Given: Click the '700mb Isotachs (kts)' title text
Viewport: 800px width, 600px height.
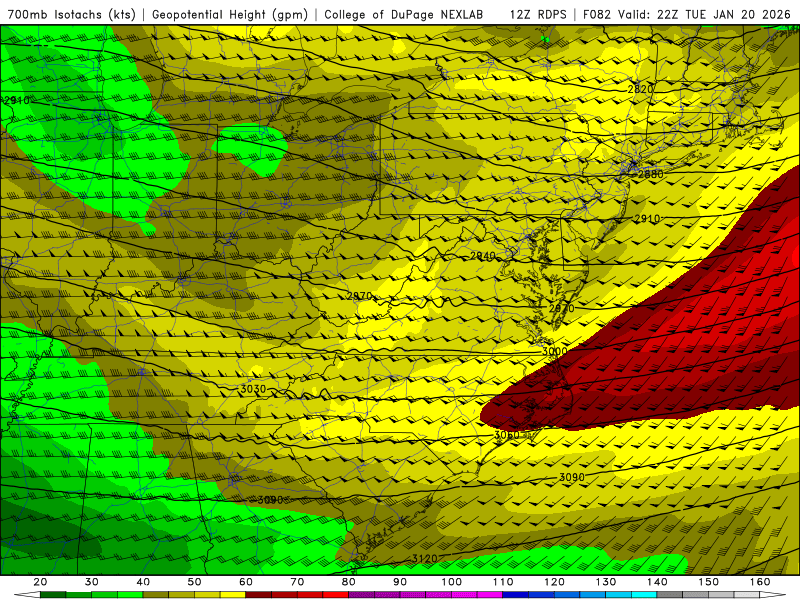Looking at the screenshot, I should (71, 15).
